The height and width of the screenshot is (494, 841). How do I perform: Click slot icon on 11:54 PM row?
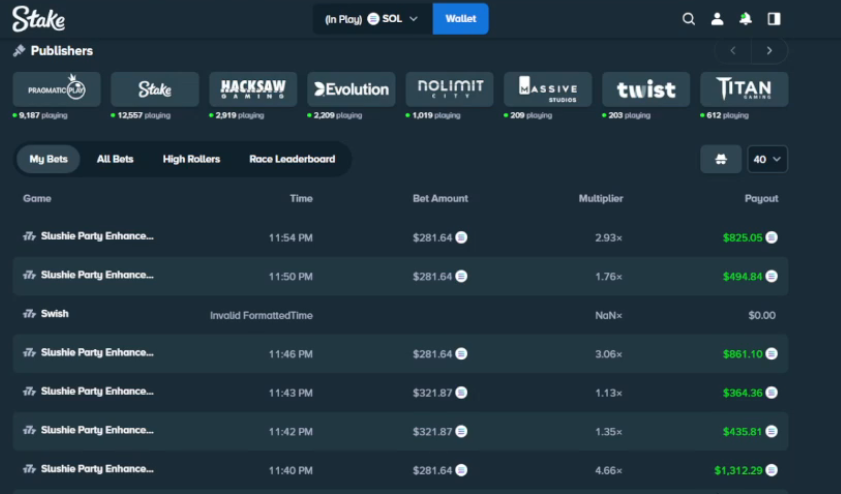click(x=29, y=236)
